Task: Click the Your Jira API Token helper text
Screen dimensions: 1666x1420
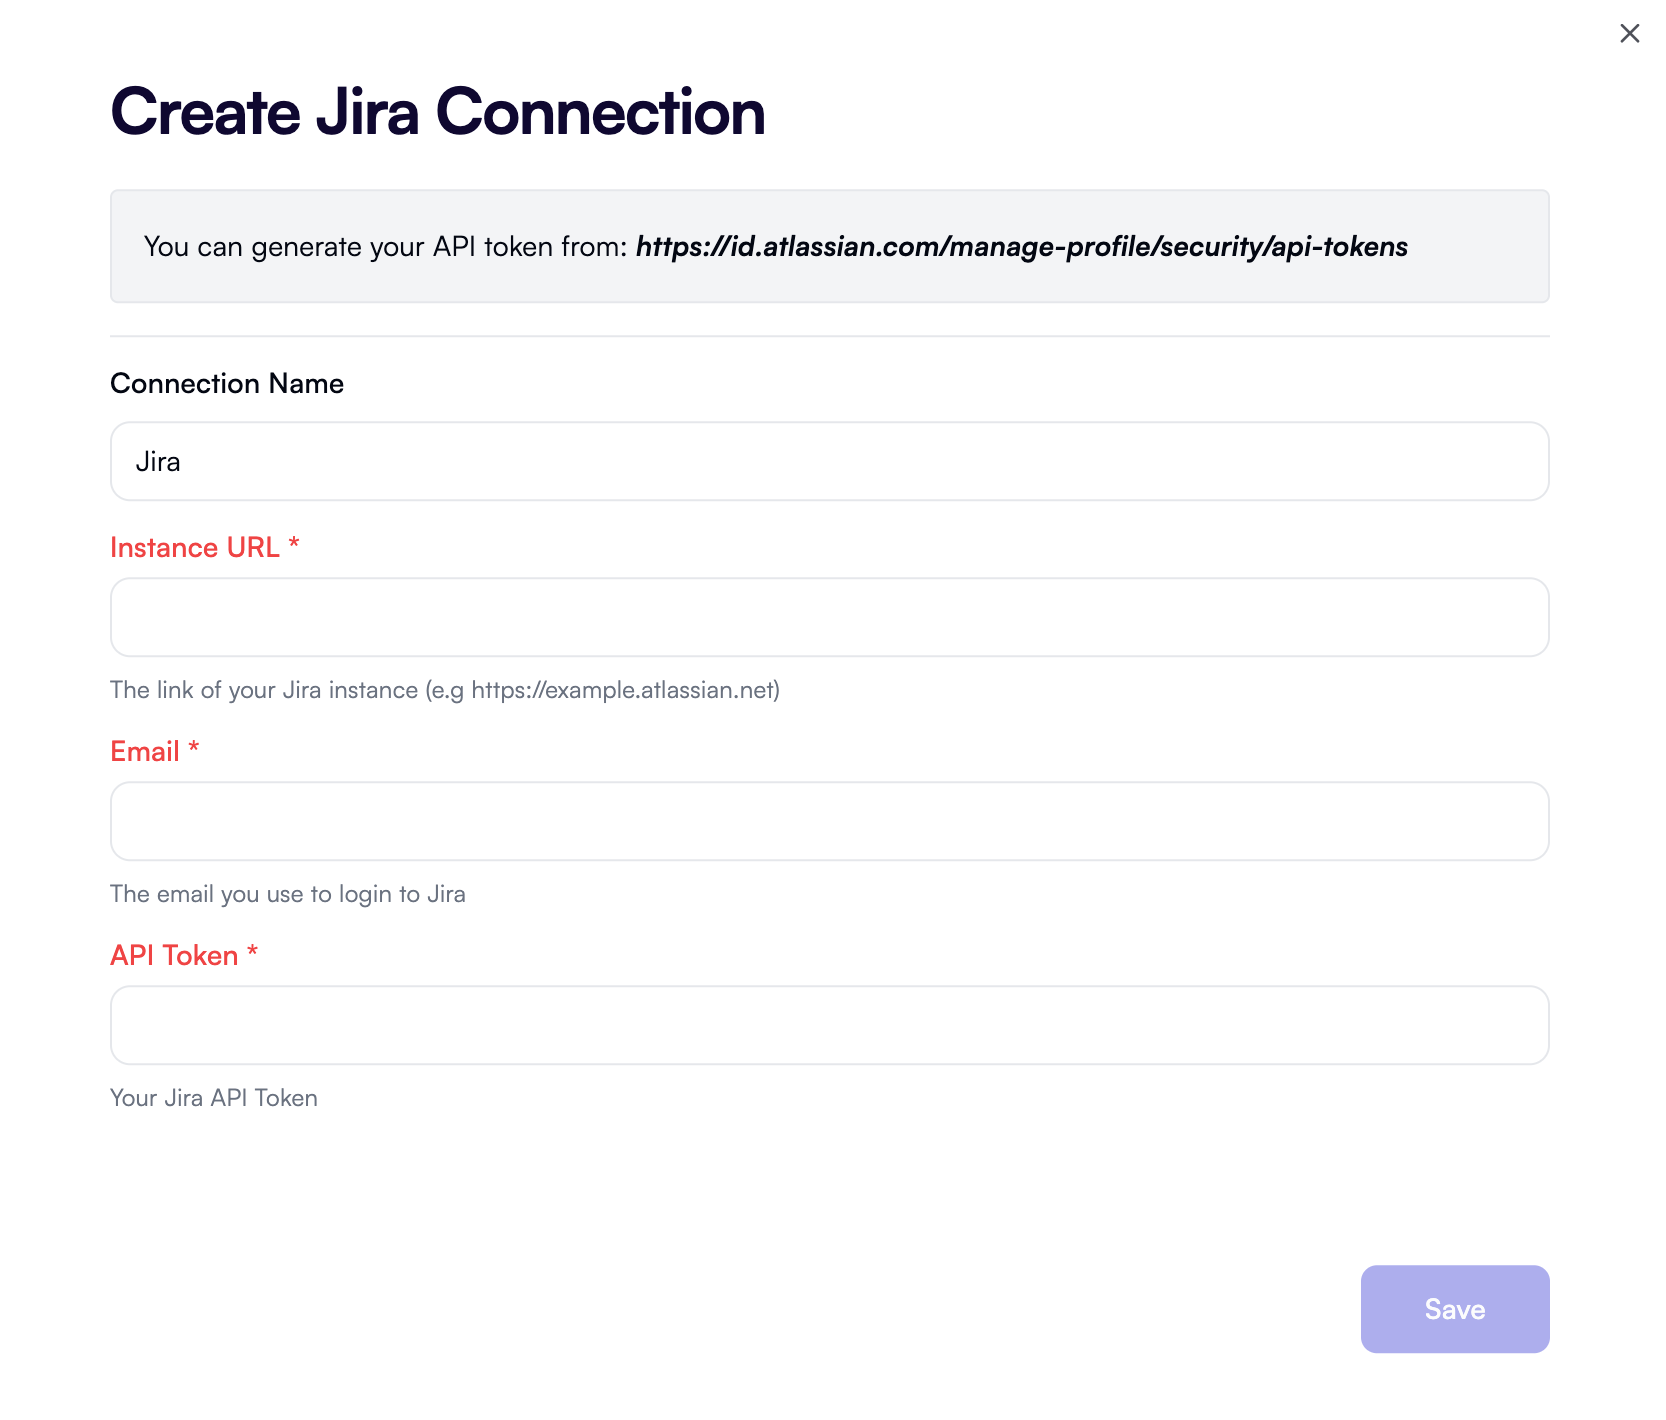Action: click(213, 1097)
